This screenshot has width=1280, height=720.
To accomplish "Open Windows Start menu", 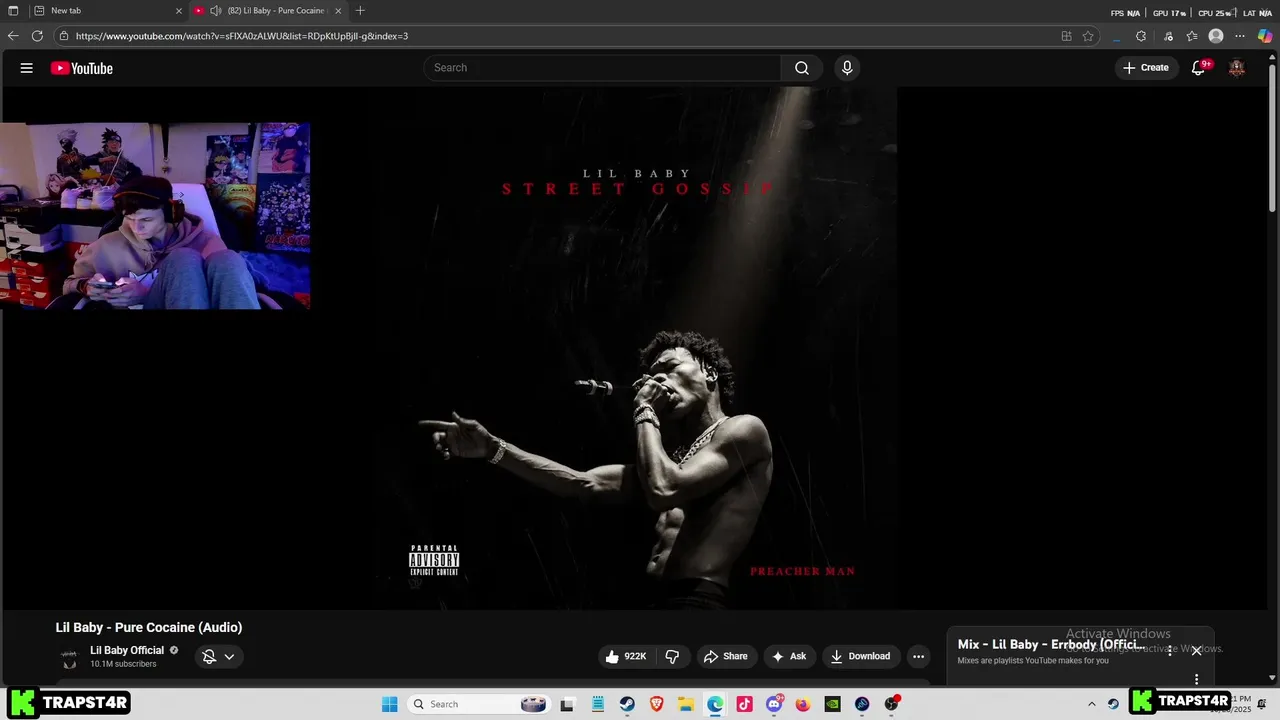I will [390, 704].
